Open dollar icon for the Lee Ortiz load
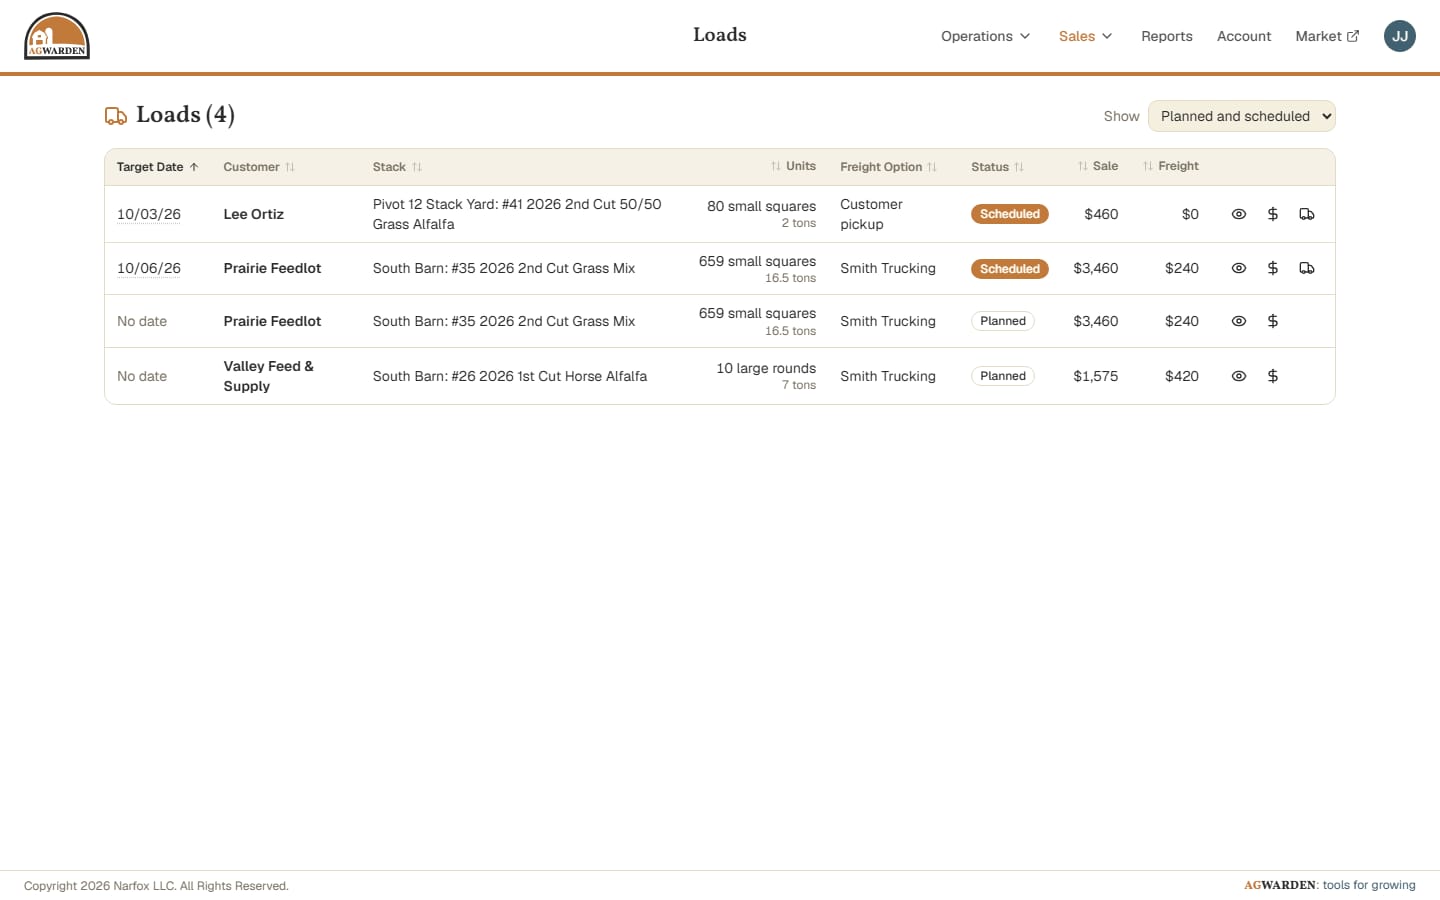This screenshot has height=900, width=1440. [1272, 214]
